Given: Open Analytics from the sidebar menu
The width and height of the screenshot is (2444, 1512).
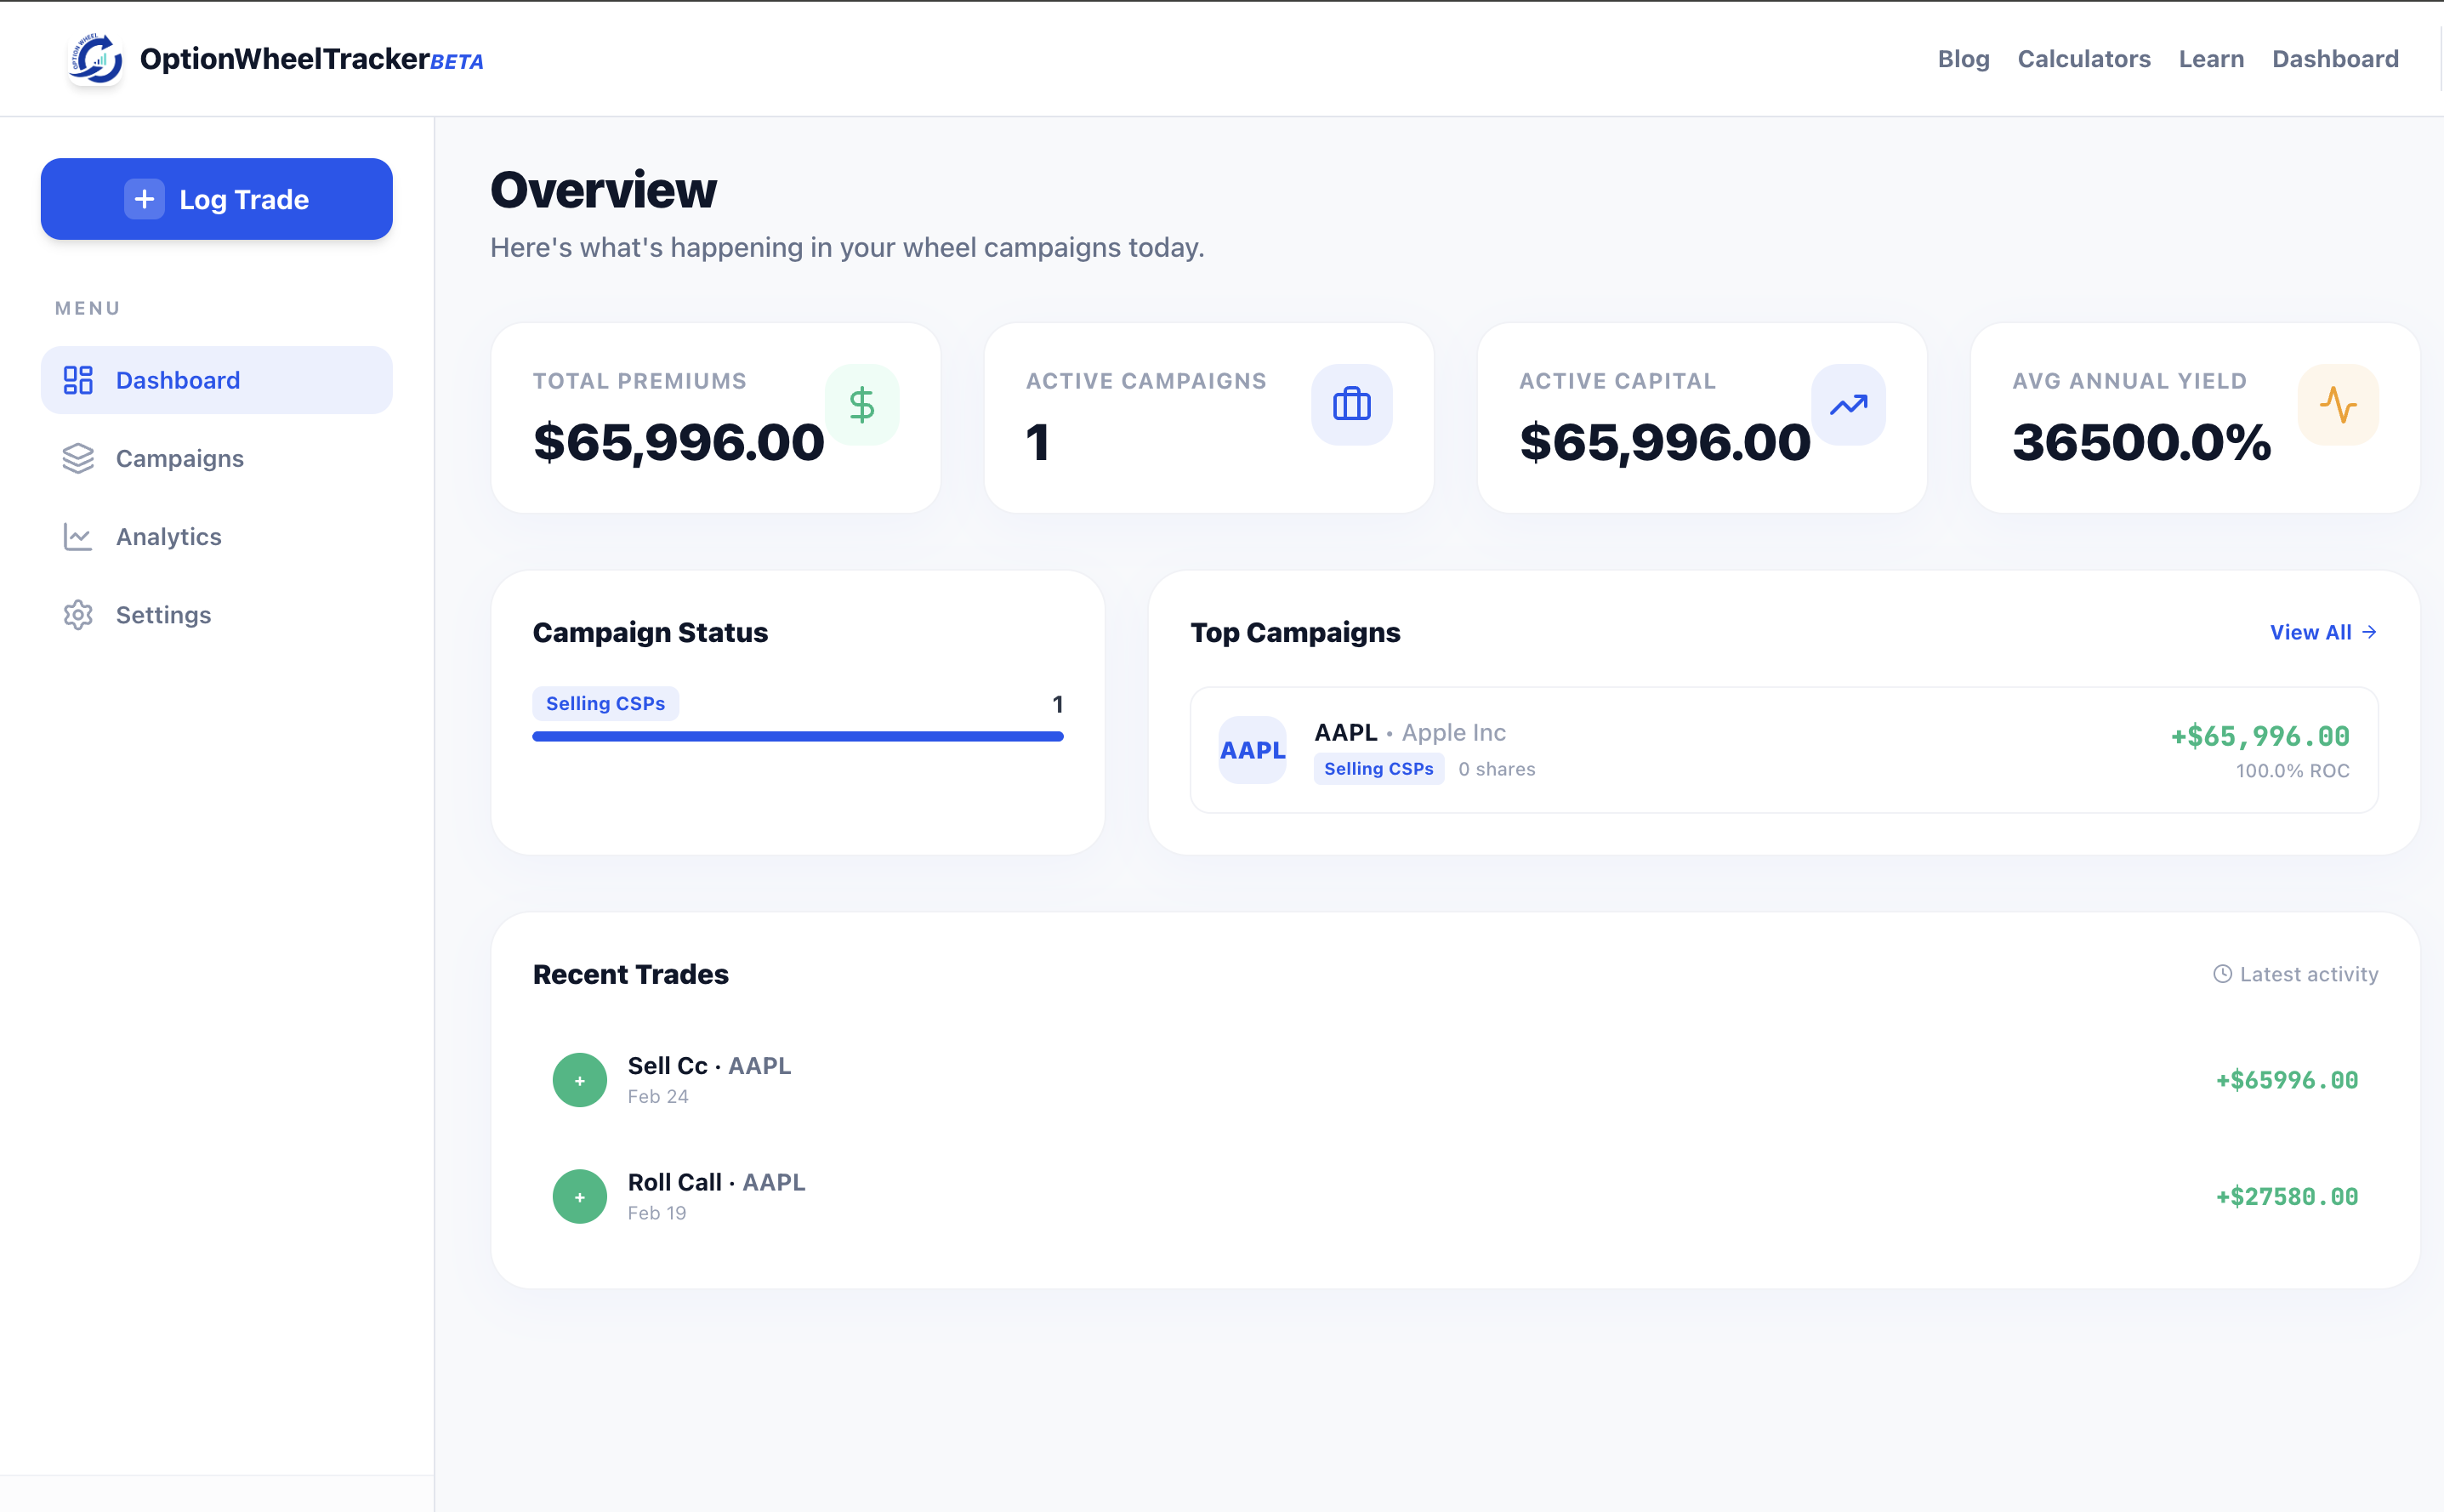Looking at the screenshot, I should point(168,537).
